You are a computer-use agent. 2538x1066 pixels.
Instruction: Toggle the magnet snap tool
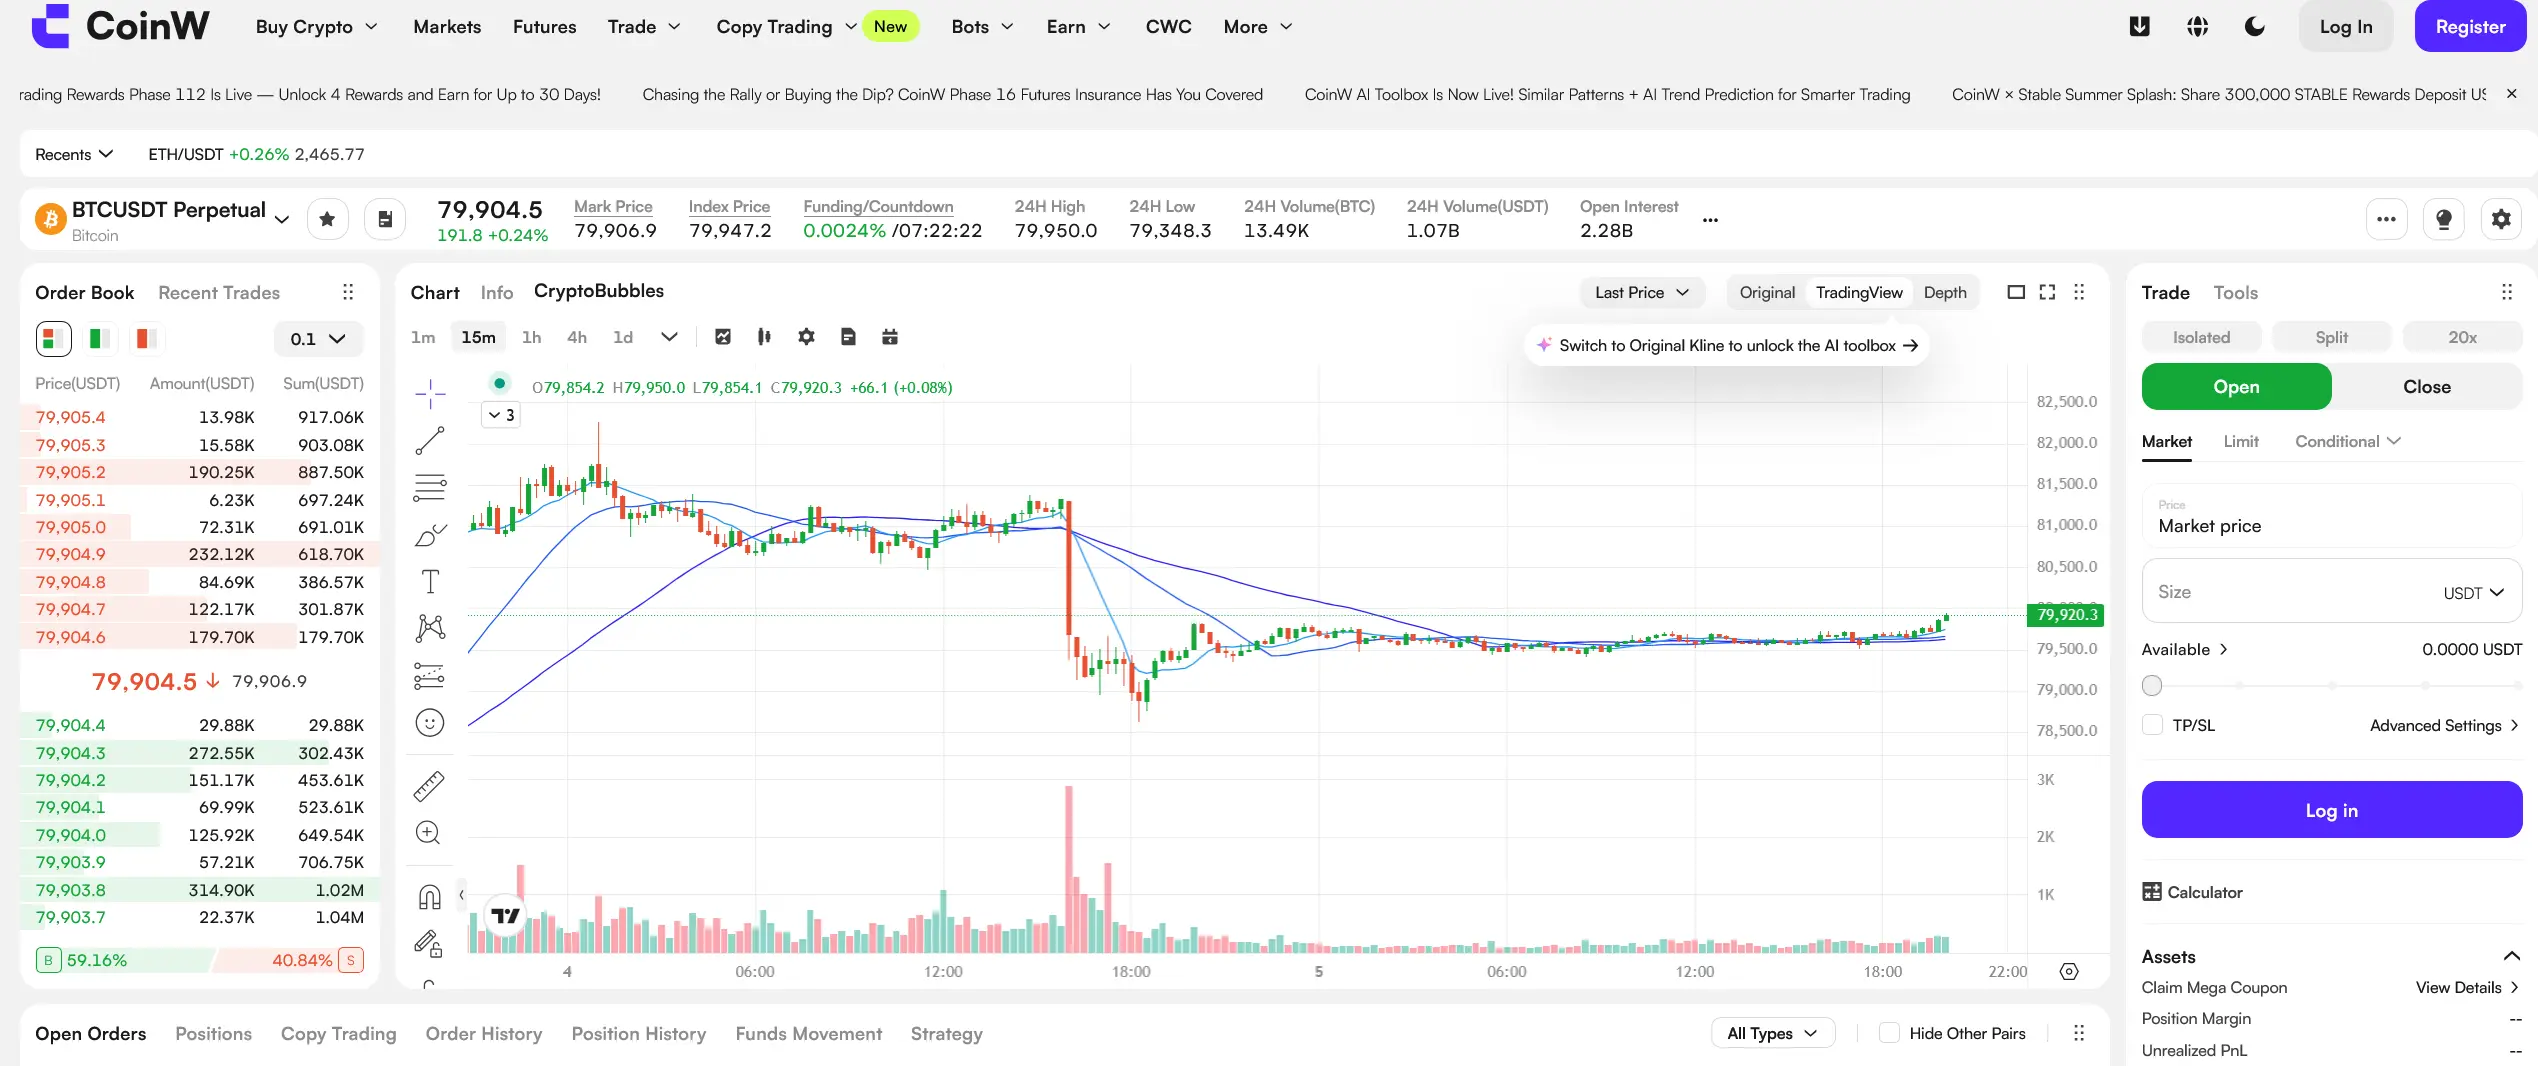pos(429,897)
